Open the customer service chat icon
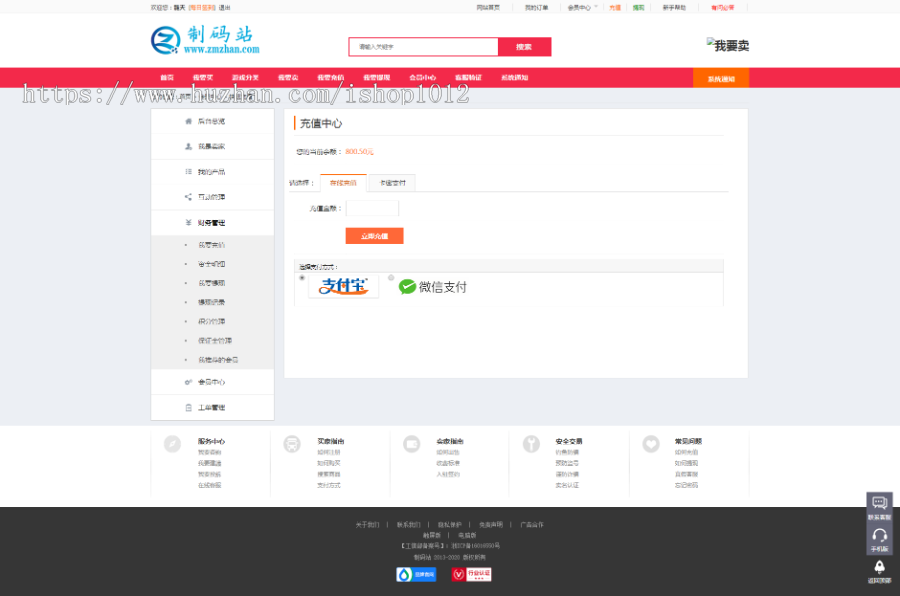 tap(879, 504)
